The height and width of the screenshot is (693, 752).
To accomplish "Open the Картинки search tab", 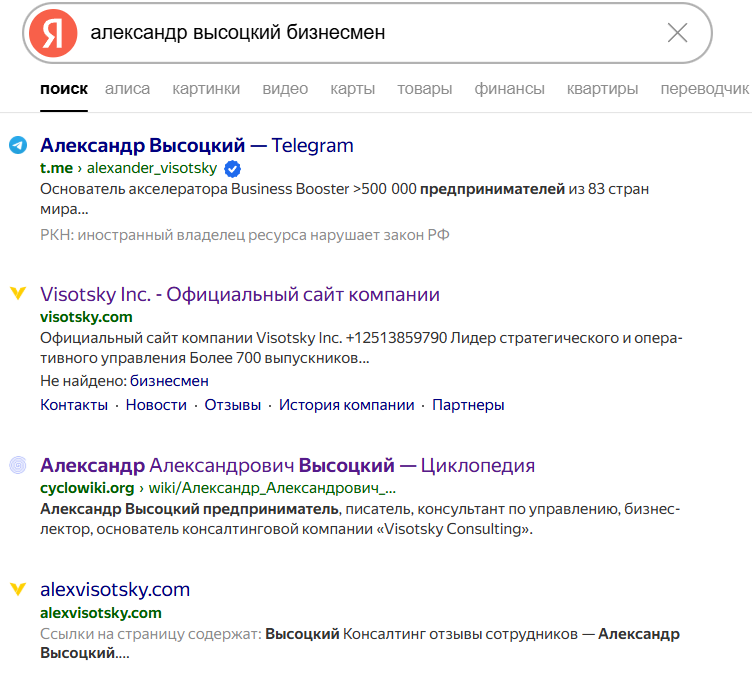I will (x=206, y=89).
